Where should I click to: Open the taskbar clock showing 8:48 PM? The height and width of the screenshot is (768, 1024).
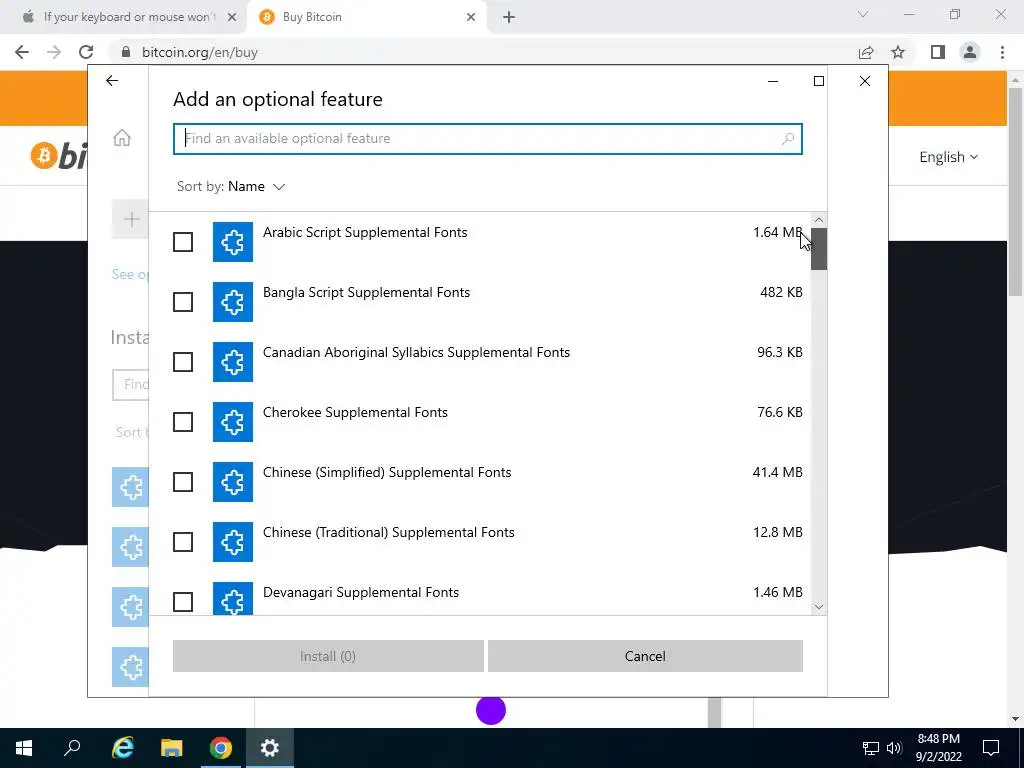tap(938, 748)
